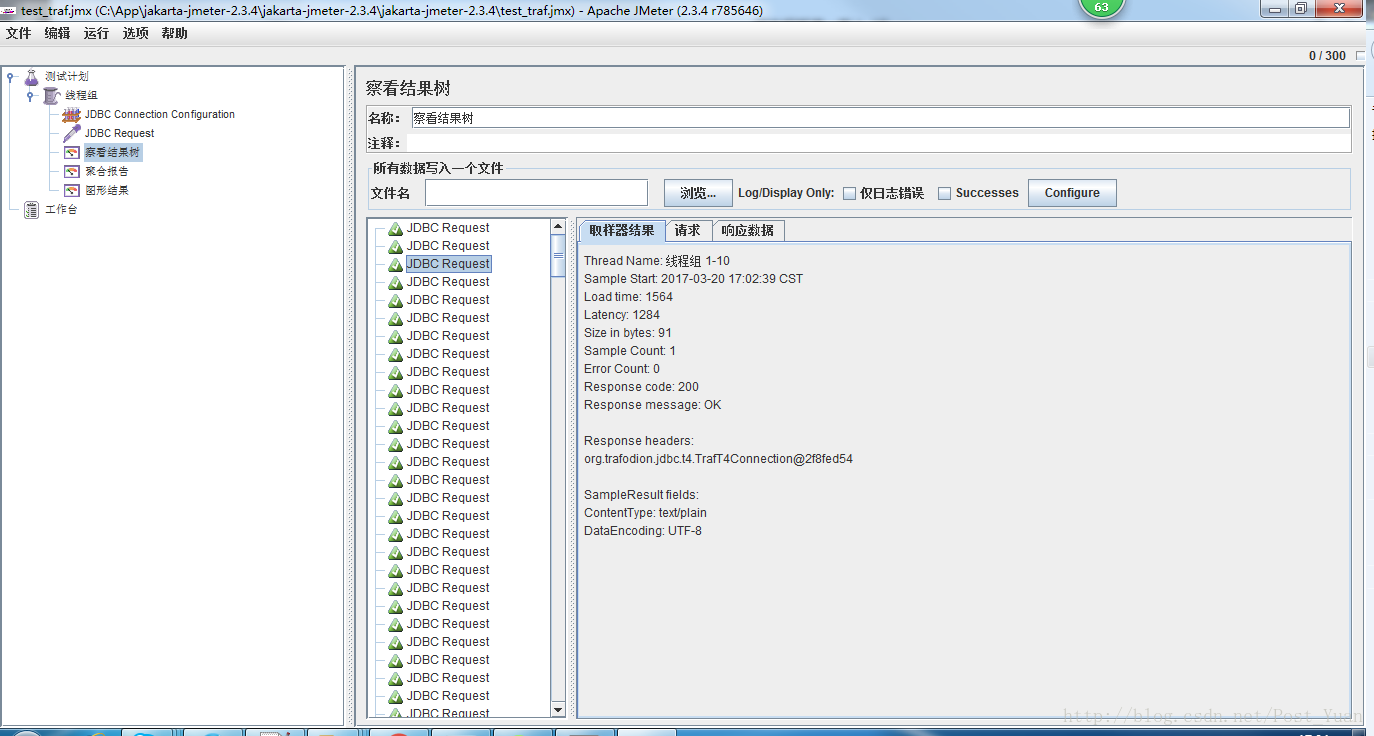
Task: Open the 文件 menu
Action: (19, 33)
